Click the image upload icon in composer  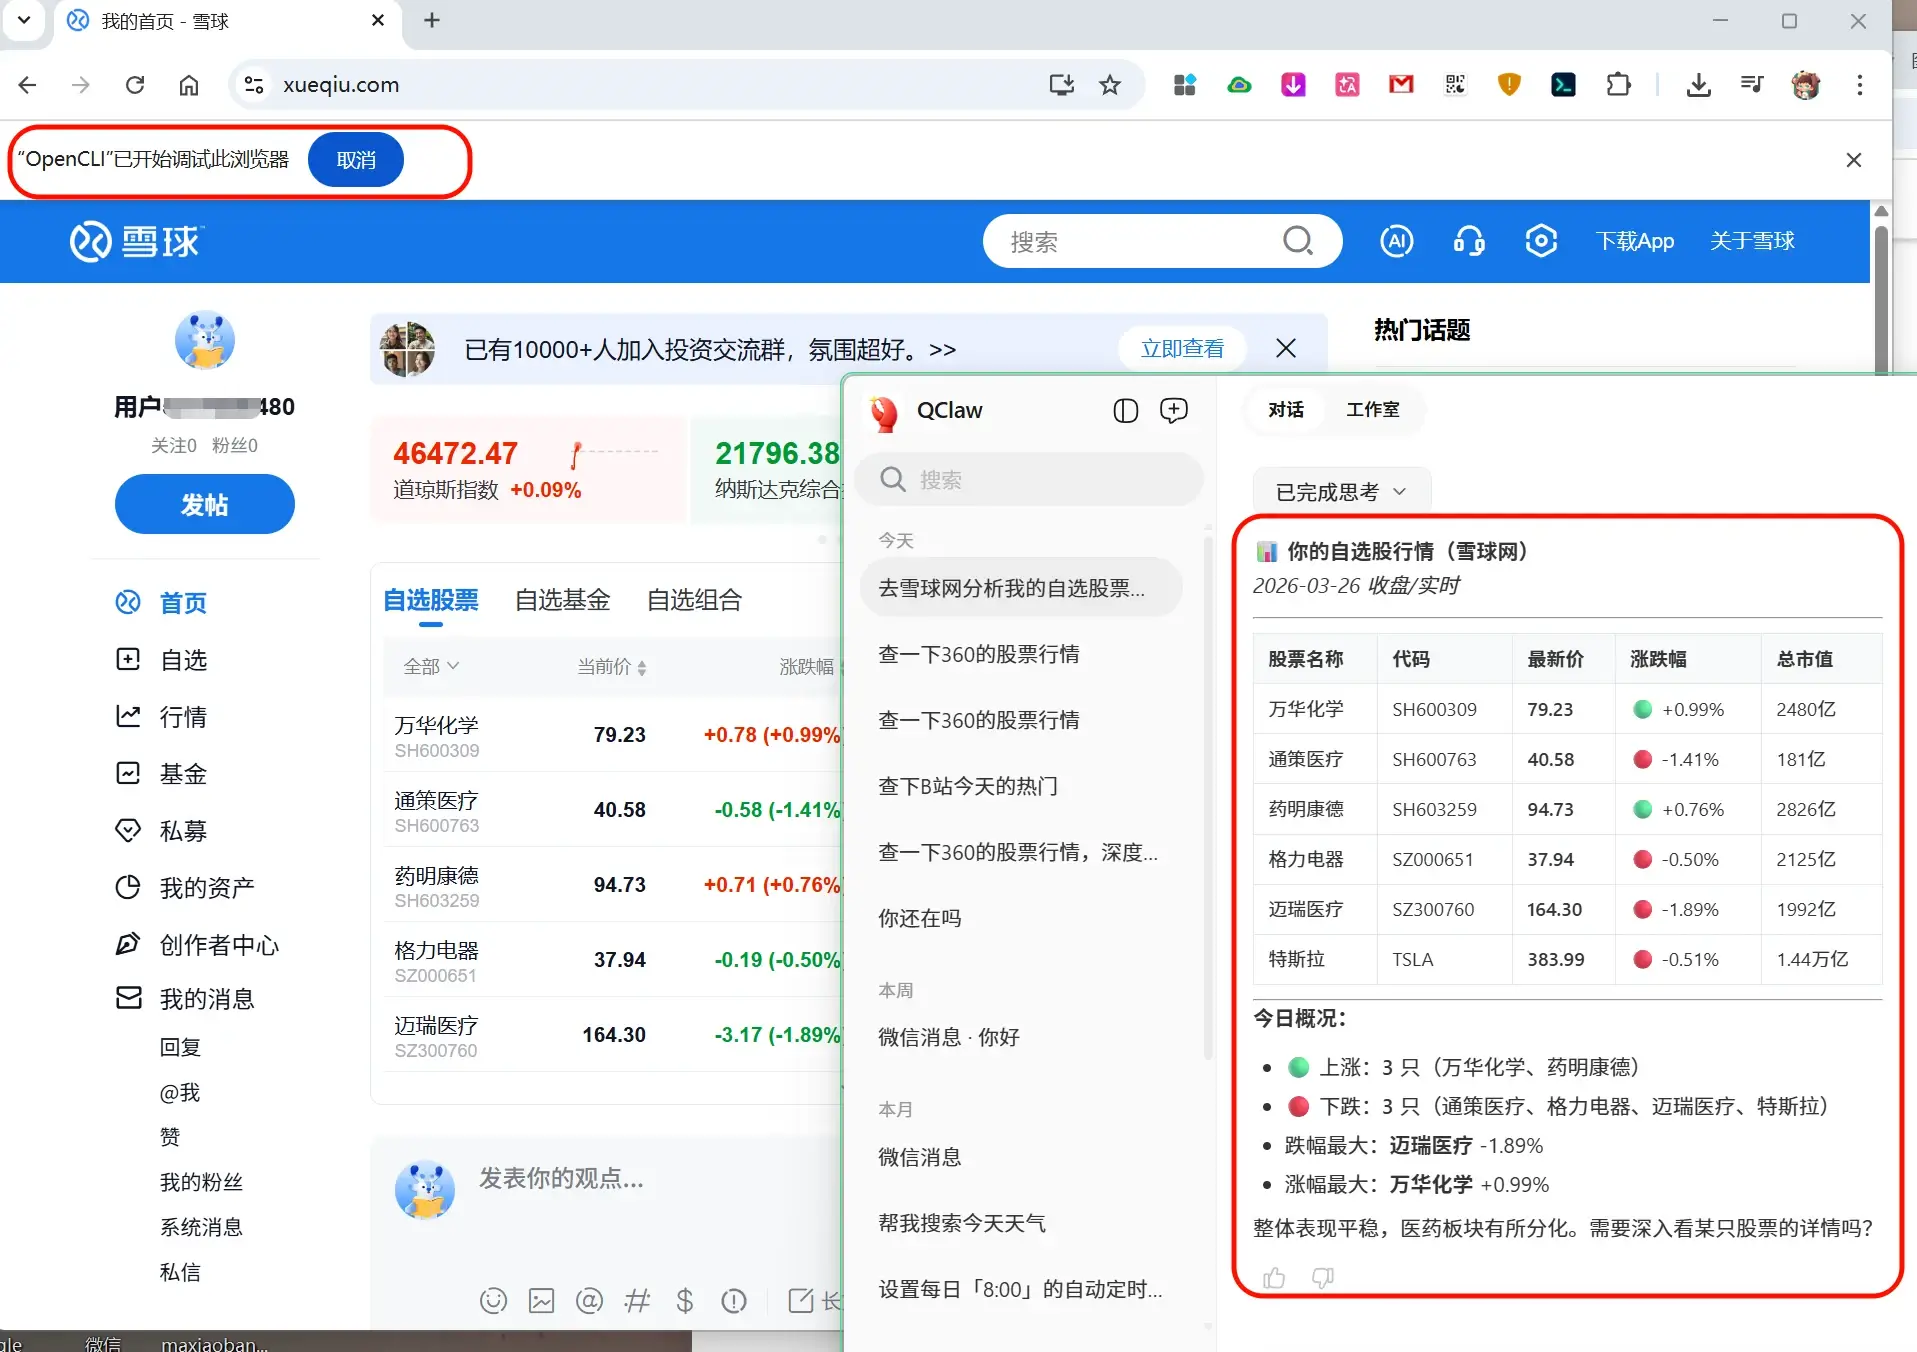point(541,1300)
